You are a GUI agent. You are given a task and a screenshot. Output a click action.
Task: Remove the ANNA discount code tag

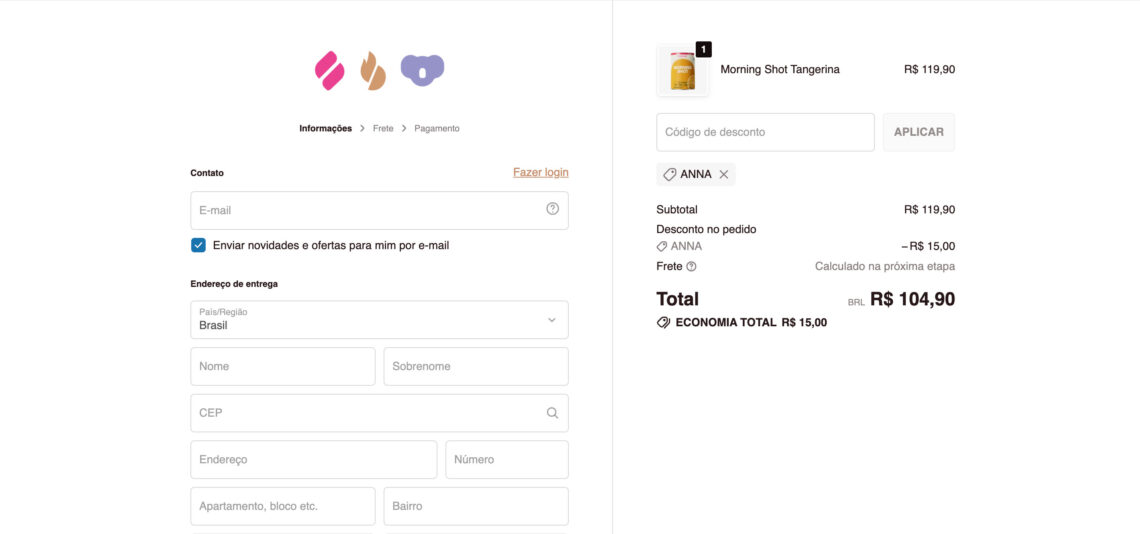pyautogui.click(x=723, y=174)
